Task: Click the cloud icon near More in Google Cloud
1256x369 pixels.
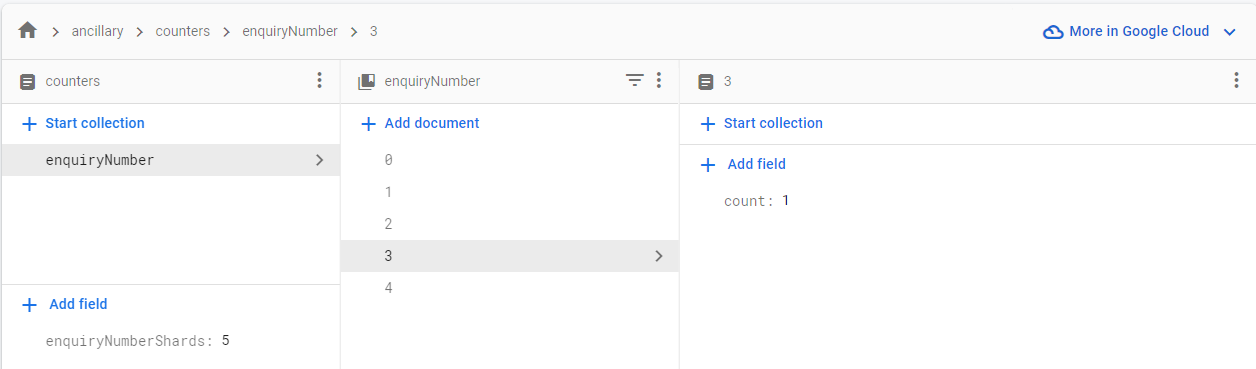Action: pyautogui.click(x=1052, y=32)
